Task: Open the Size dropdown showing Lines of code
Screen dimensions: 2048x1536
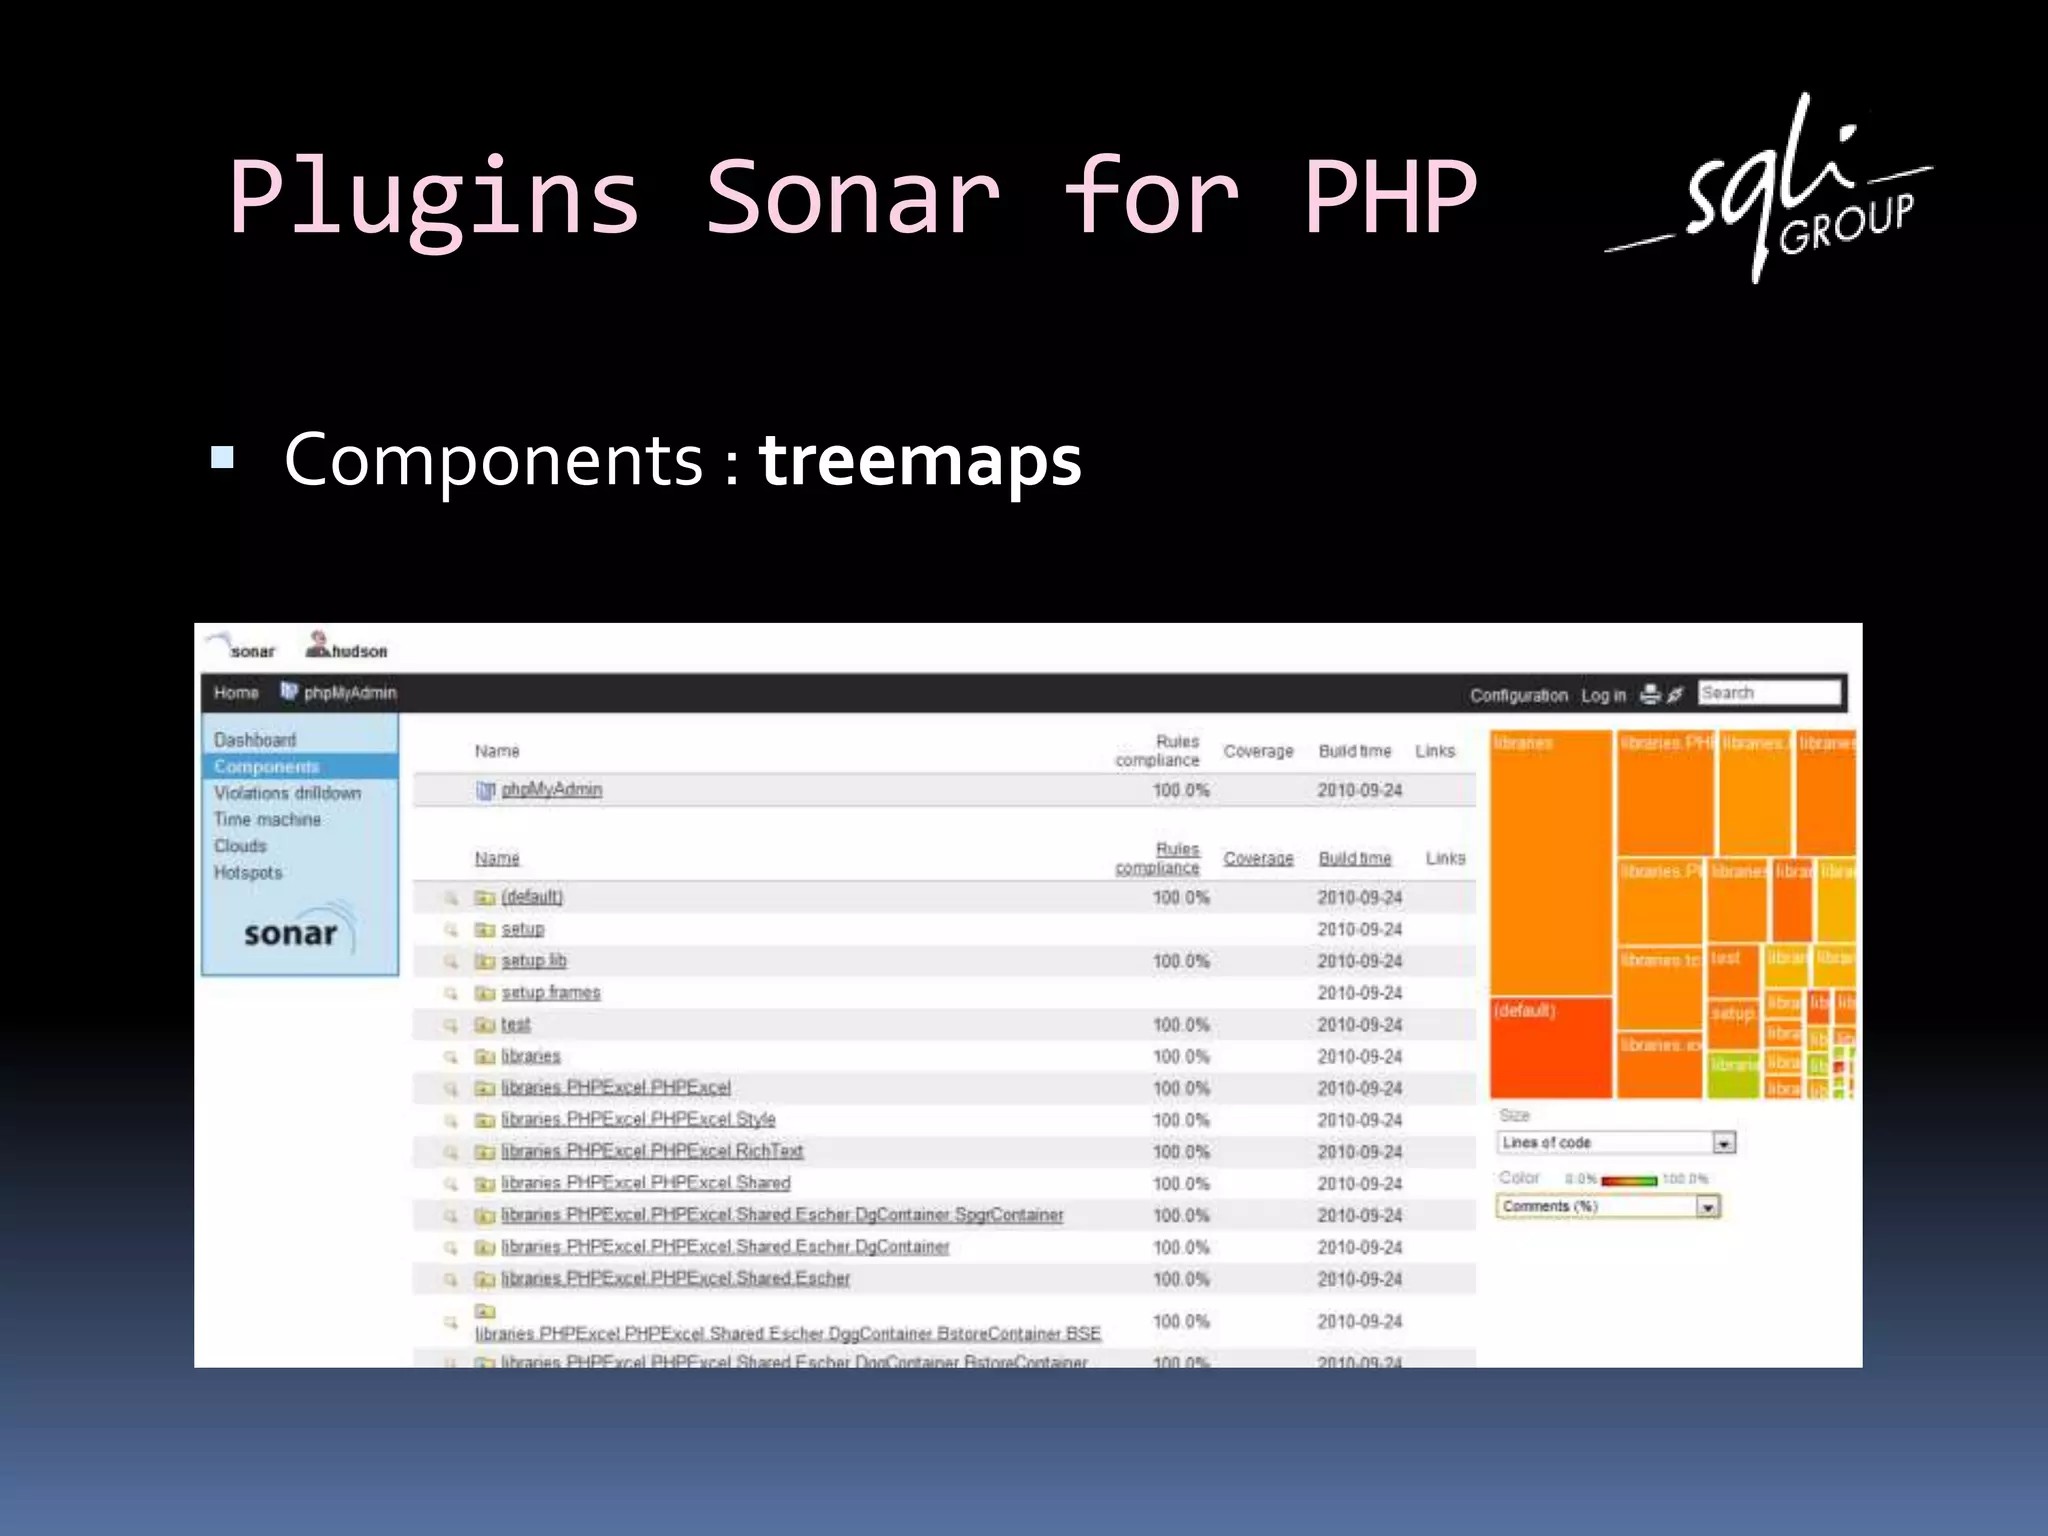Action: 1616,1142
